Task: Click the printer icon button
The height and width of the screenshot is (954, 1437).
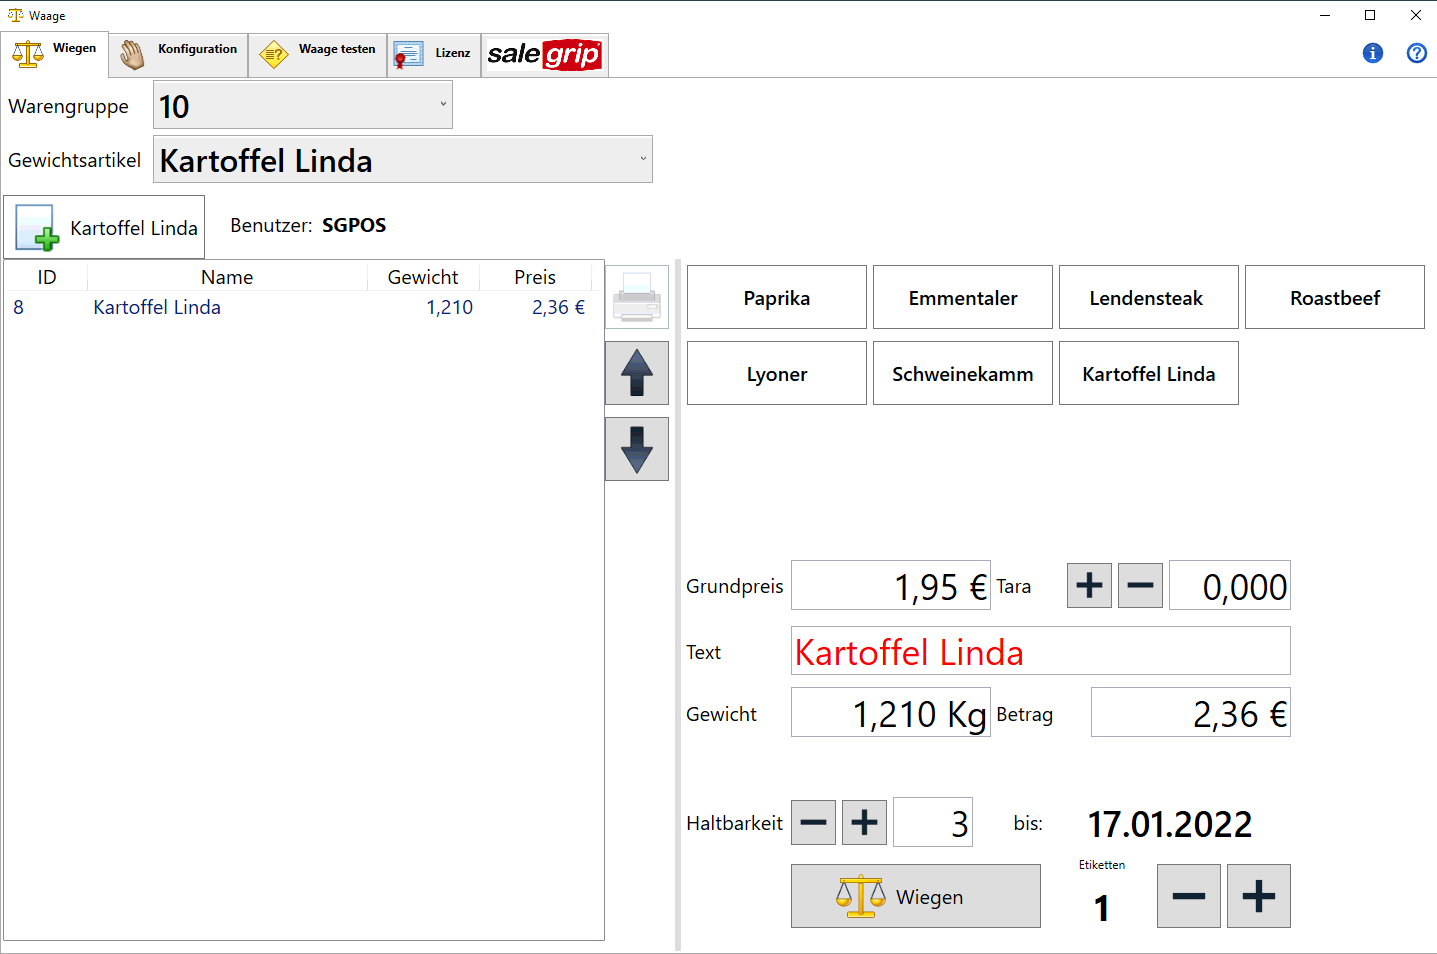Action: [637, 297]
